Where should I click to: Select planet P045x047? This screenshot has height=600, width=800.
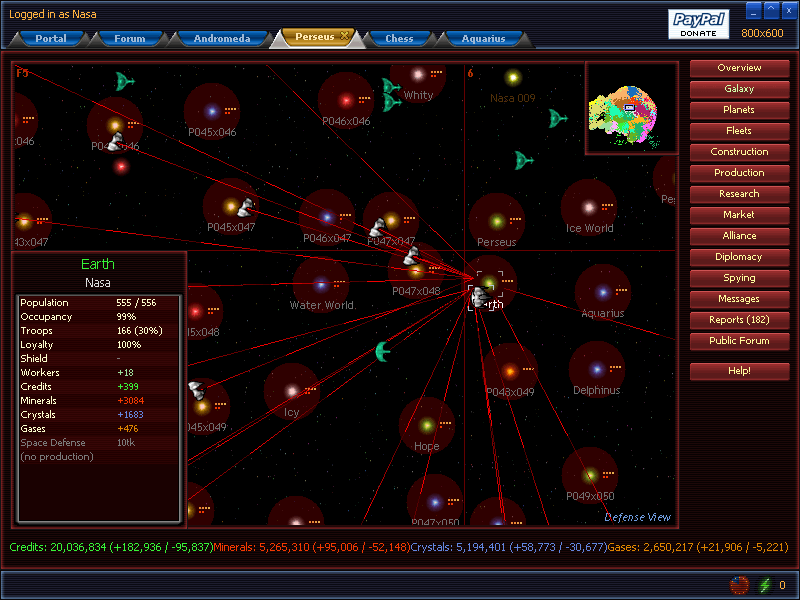pyautogui.click(x=230, y=206)
